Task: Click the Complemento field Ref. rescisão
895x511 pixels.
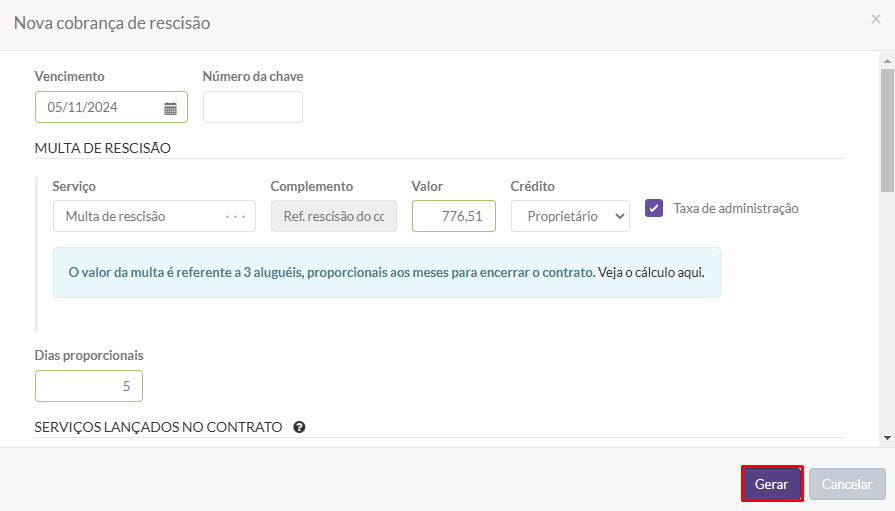Action: pos(334,216)
